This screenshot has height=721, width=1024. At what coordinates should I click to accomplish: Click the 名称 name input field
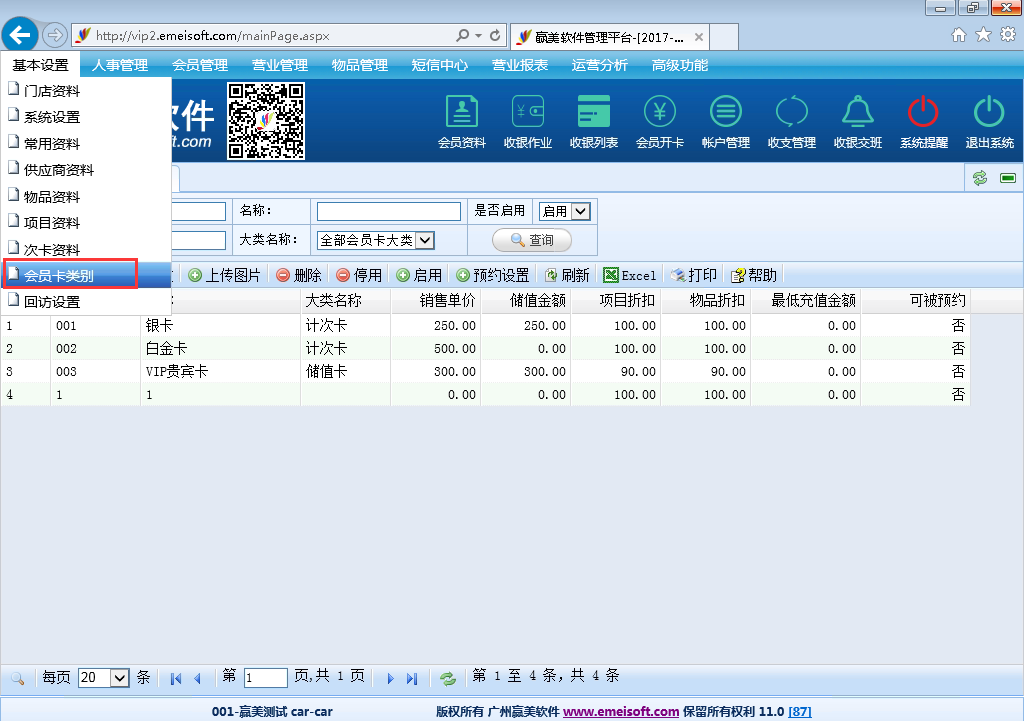click(388, 211)
